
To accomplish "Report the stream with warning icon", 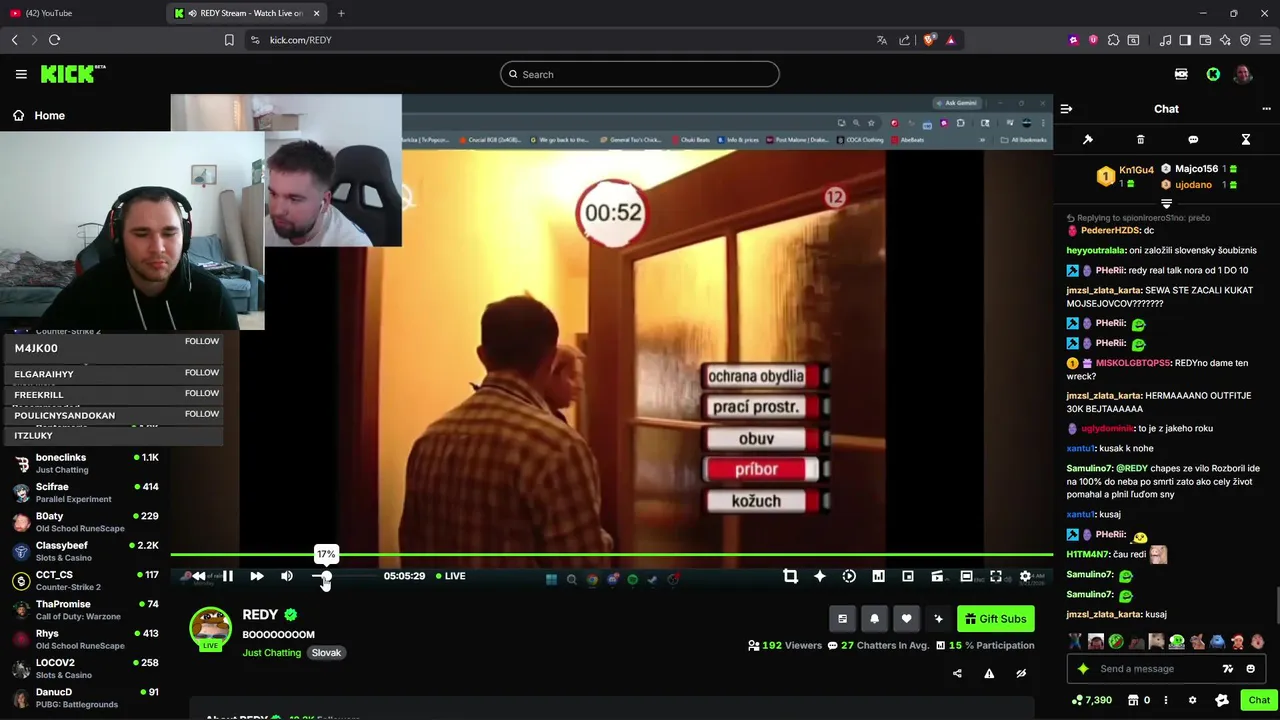I will (x=989, y=674).
